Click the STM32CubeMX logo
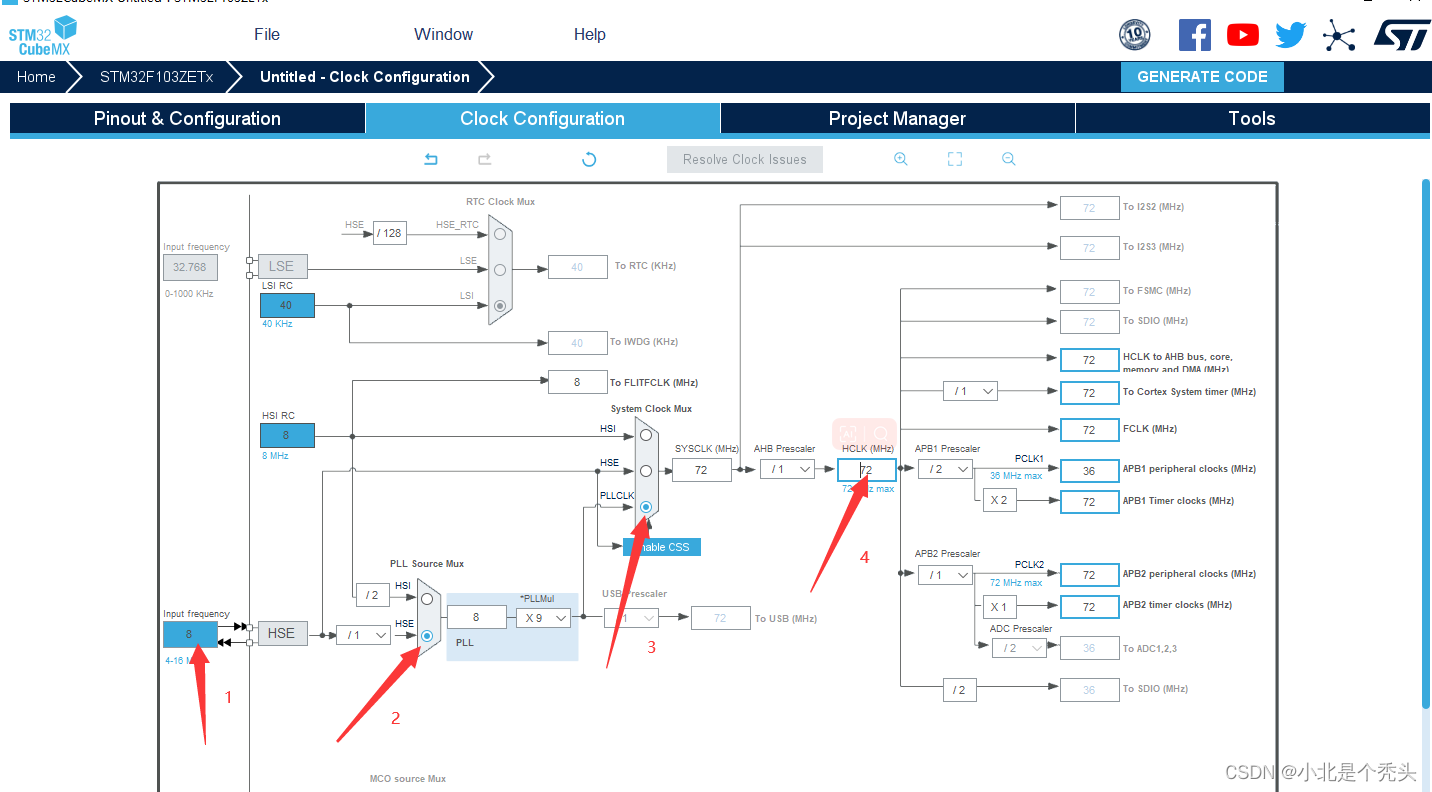Viewport: 1432px width, 792px height. (x=42, y=37)
